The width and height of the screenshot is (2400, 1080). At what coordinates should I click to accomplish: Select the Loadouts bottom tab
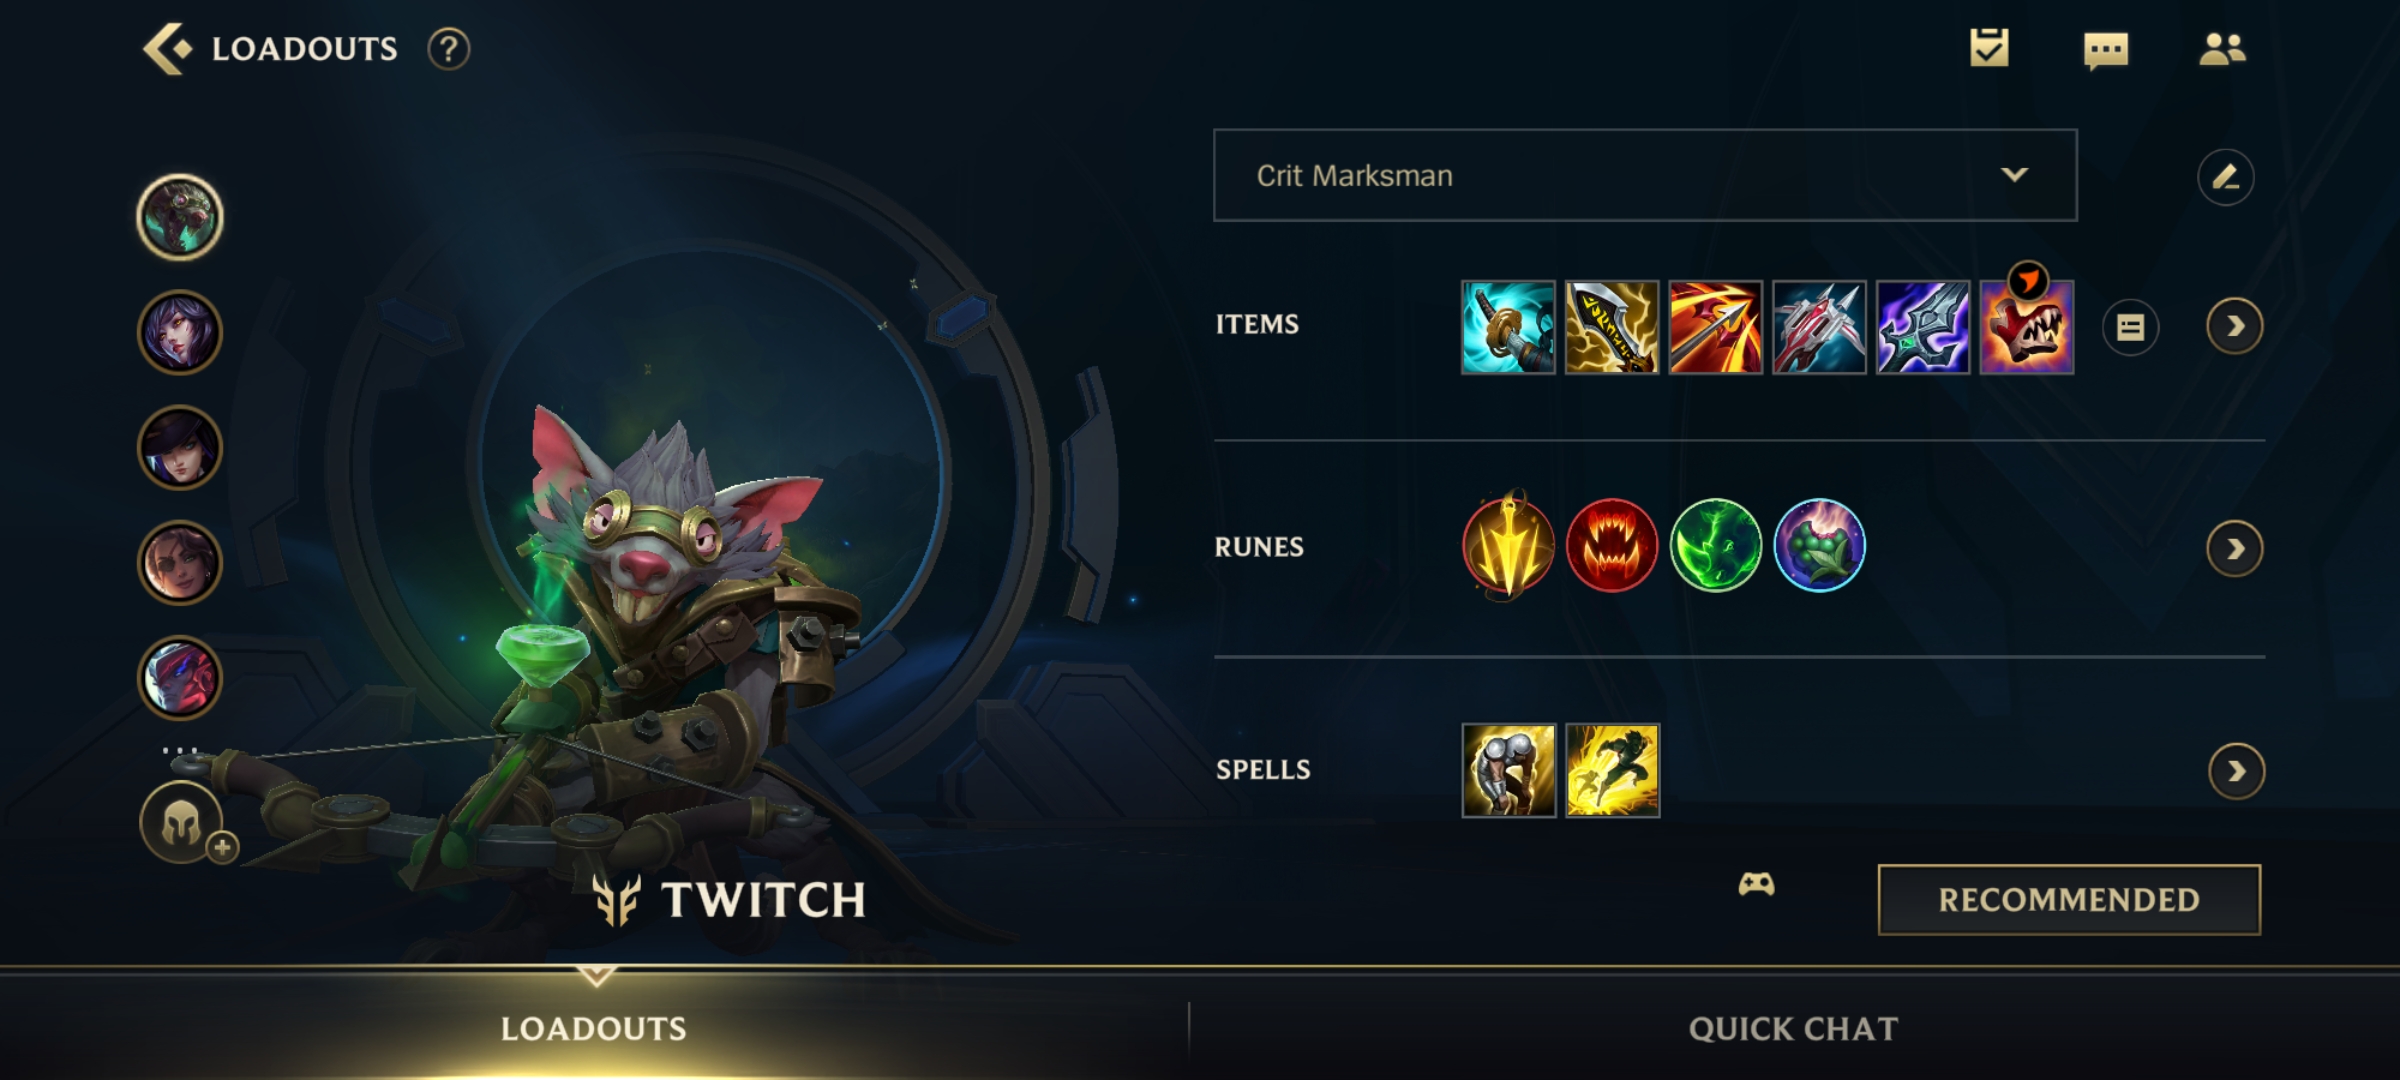(594, 1028)
